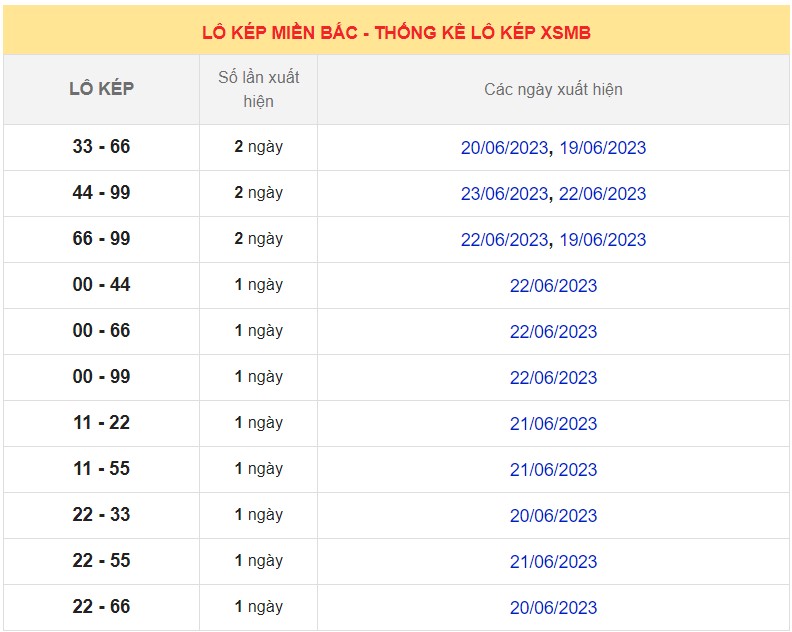Click '2 ngày' in the 44 - 99 row
Screen dimensions: 792x632
tap(259, 193)
